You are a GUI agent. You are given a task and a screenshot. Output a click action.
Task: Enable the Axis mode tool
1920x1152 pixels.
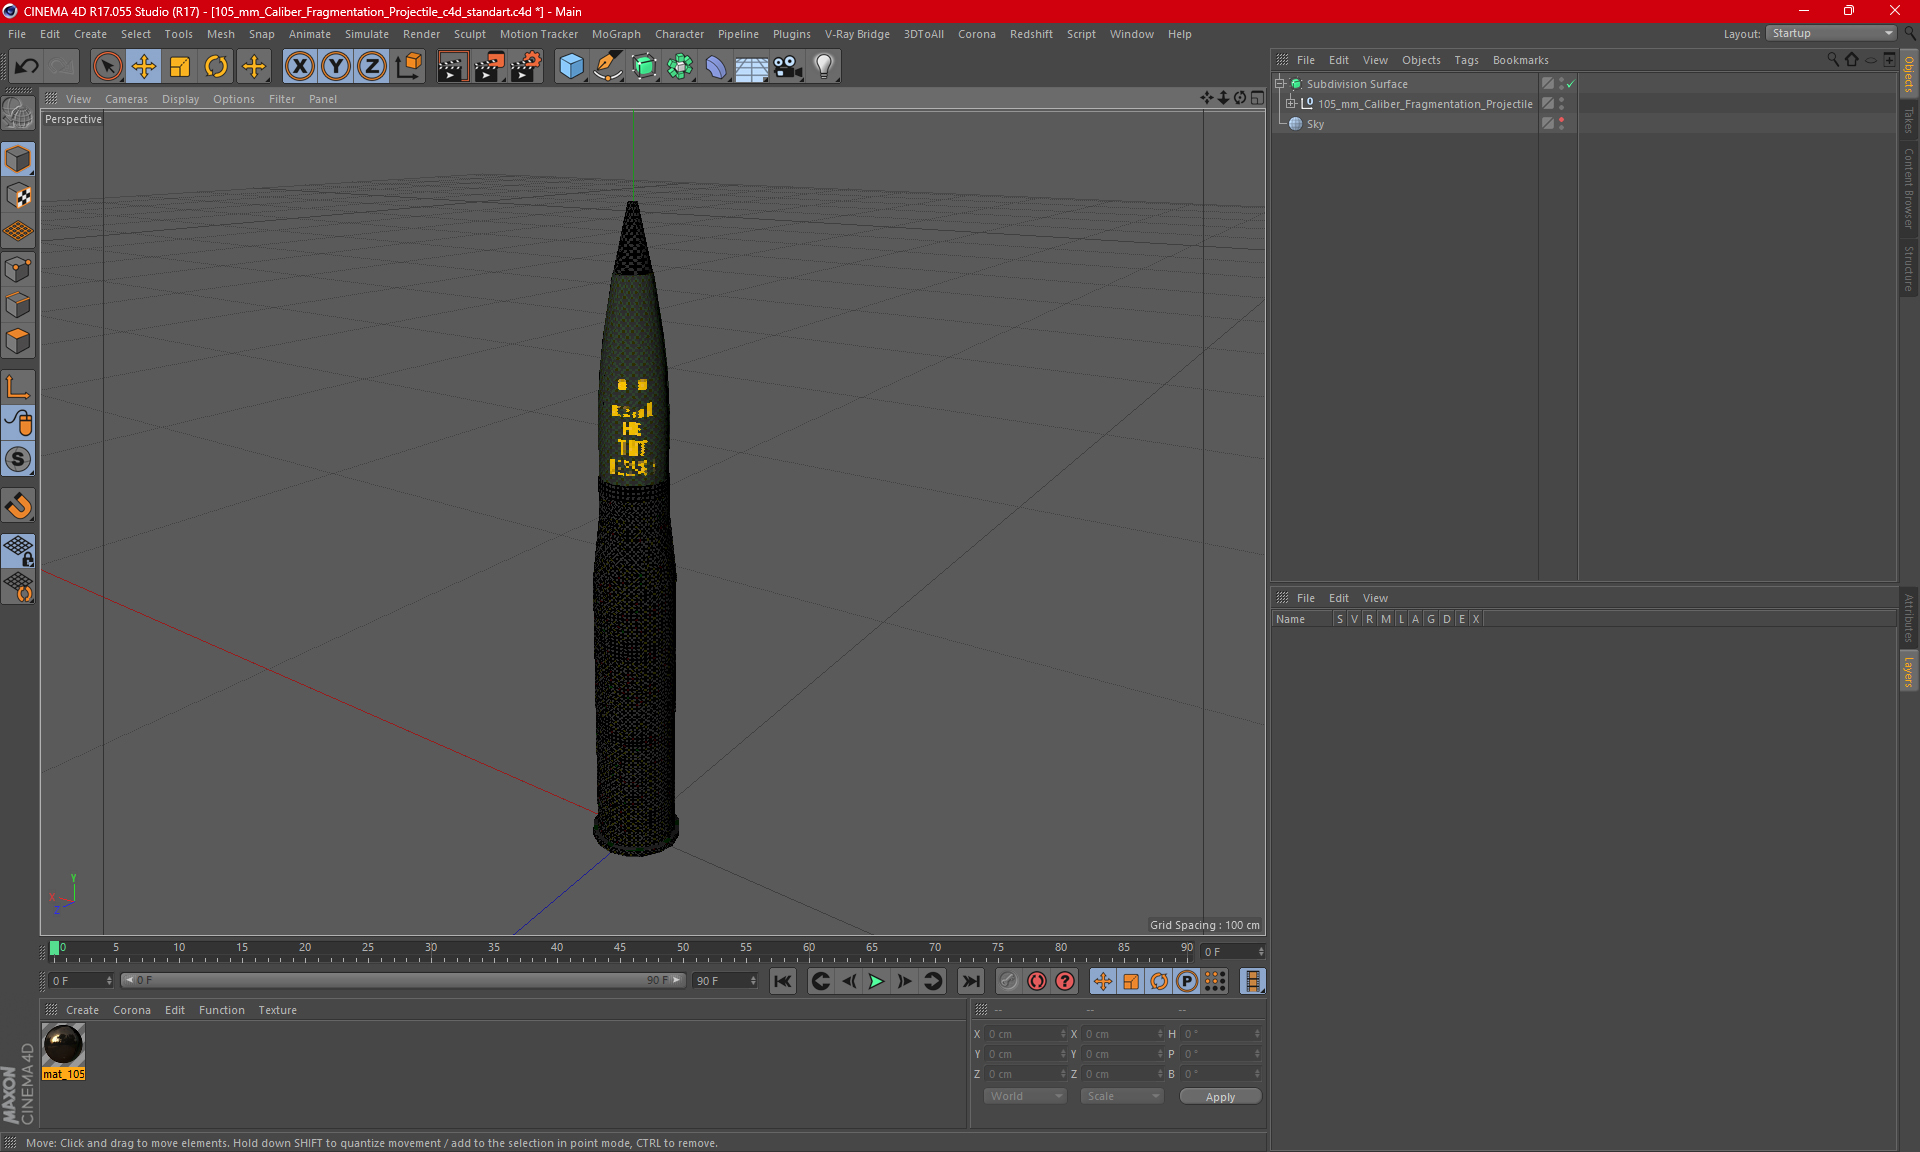coord(18,387)
